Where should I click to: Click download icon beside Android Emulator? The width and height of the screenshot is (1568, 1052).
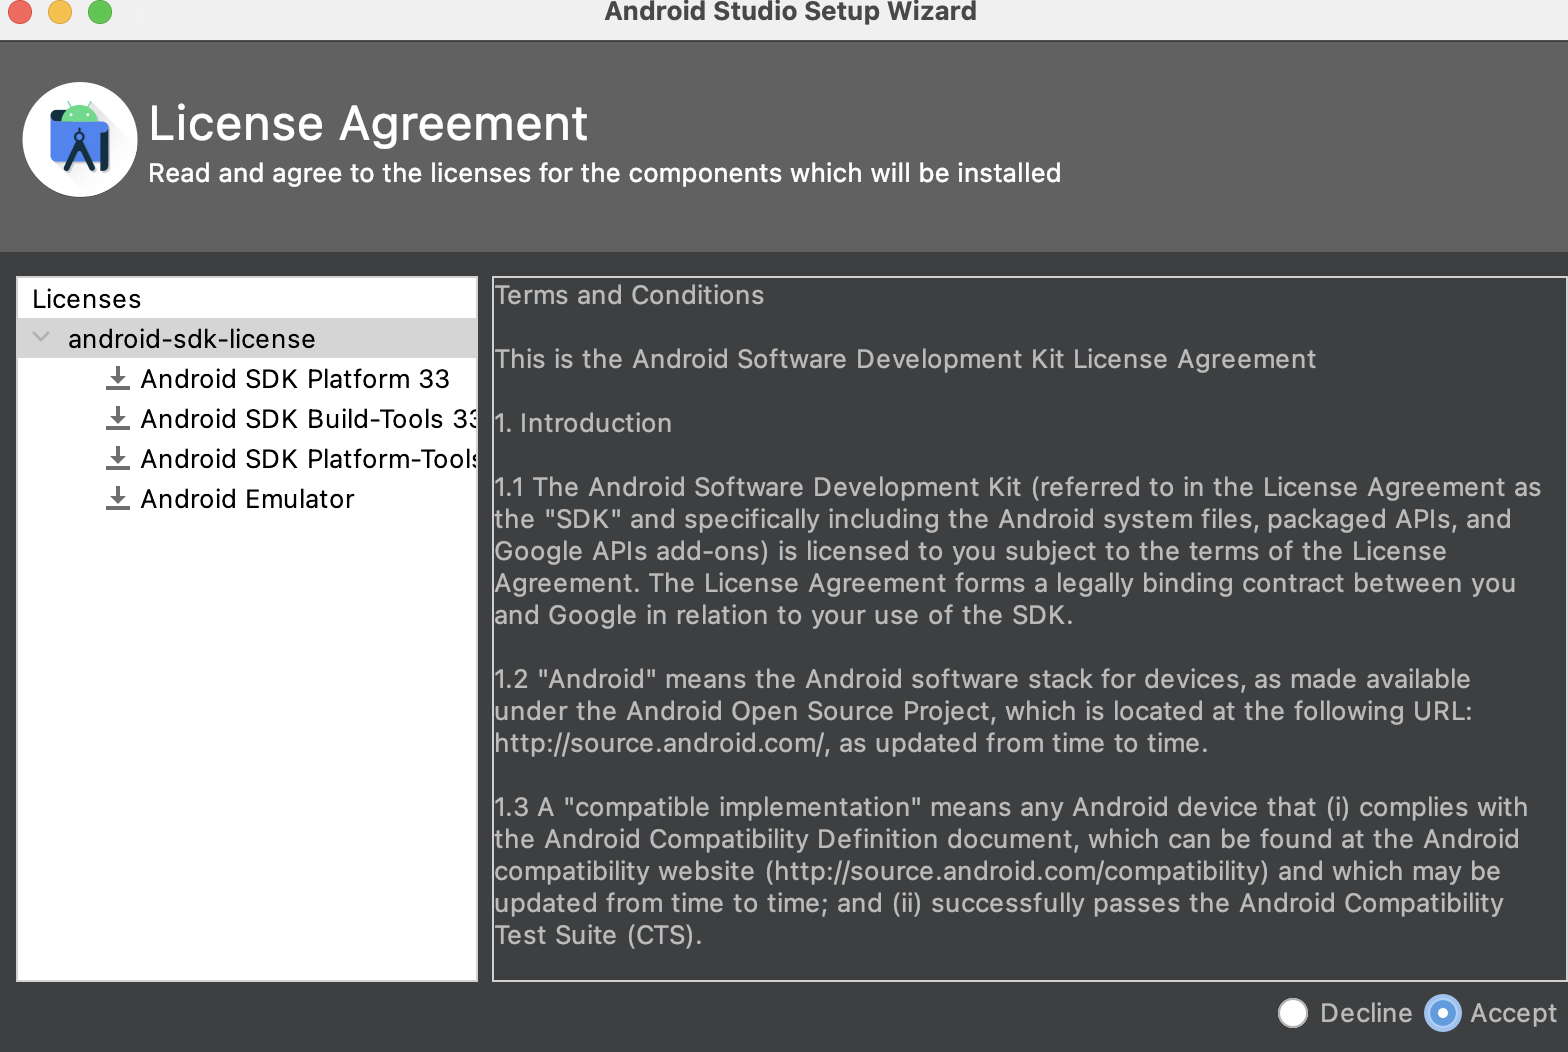pos(118,498)
